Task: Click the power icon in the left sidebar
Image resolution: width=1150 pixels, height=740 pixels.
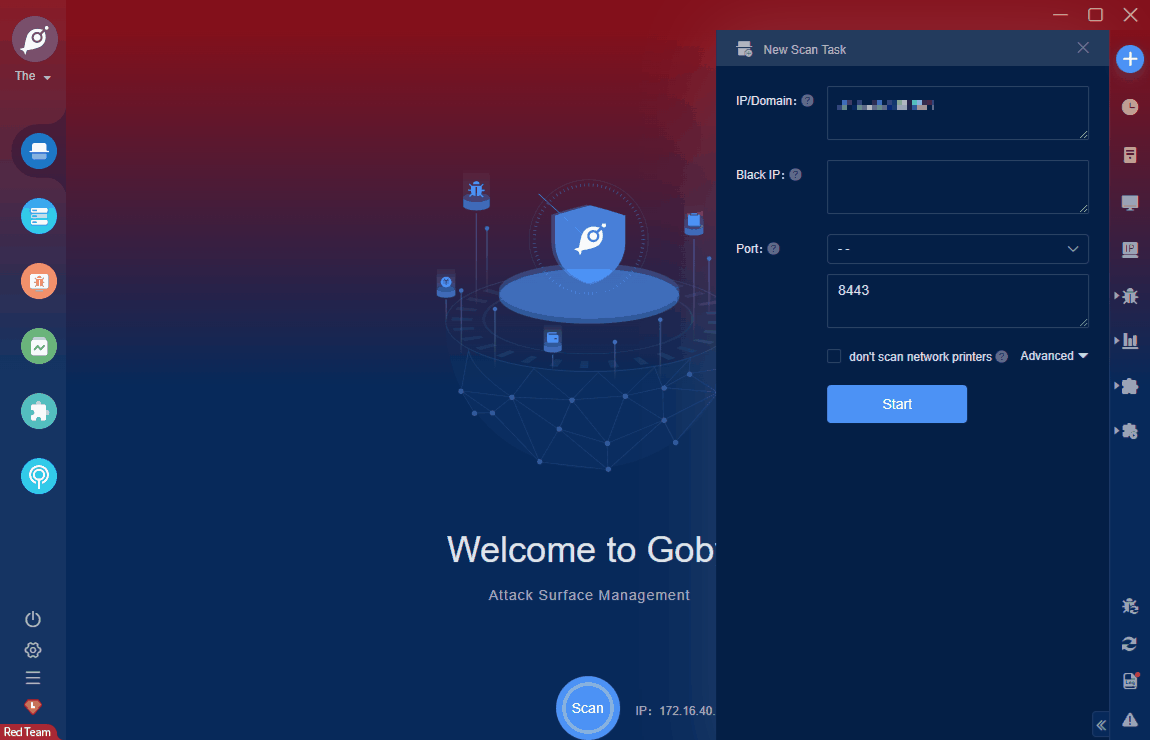Action: tap(33, 619)
